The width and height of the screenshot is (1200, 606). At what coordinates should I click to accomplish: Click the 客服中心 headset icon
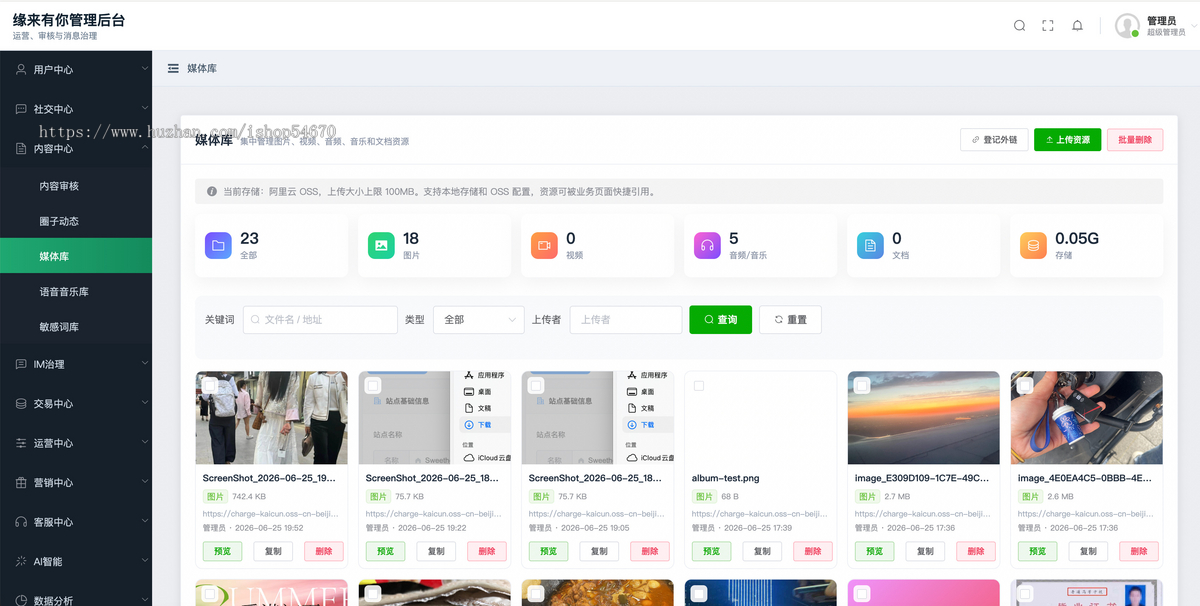tap(21, 522)
